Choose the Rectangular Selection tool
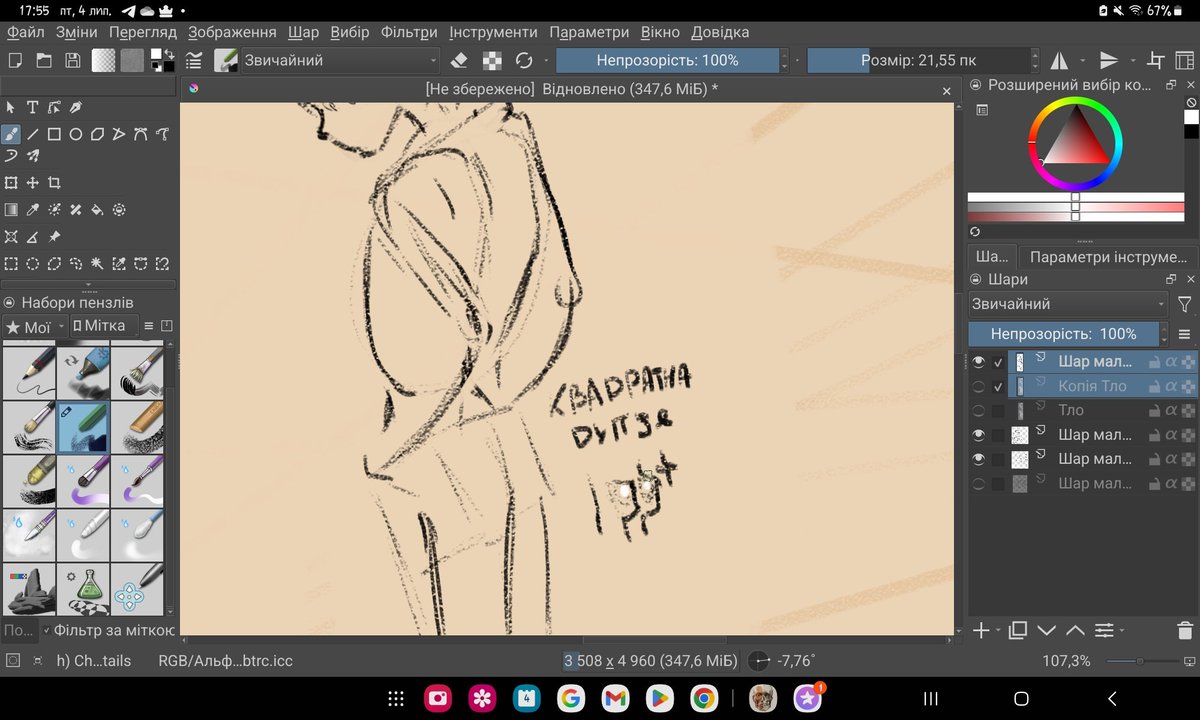The height and width of the screenshot is (720, 1200). pyautogui.click(x=11, y=264)
